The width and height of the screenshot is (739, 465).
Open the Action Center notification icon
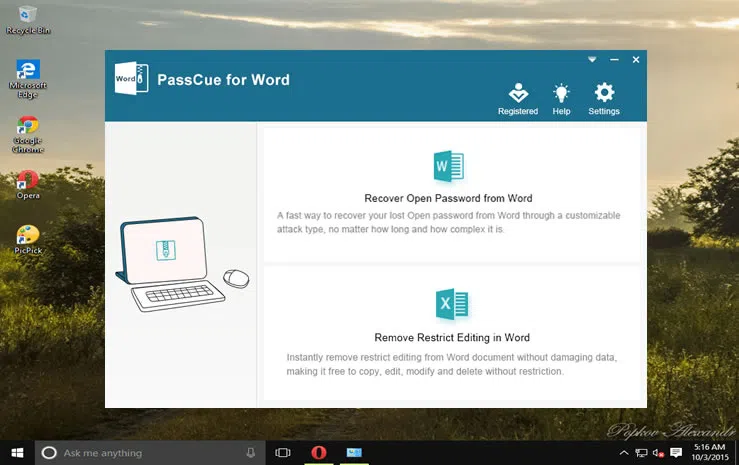pyautogui.click(x=676, y=453)
